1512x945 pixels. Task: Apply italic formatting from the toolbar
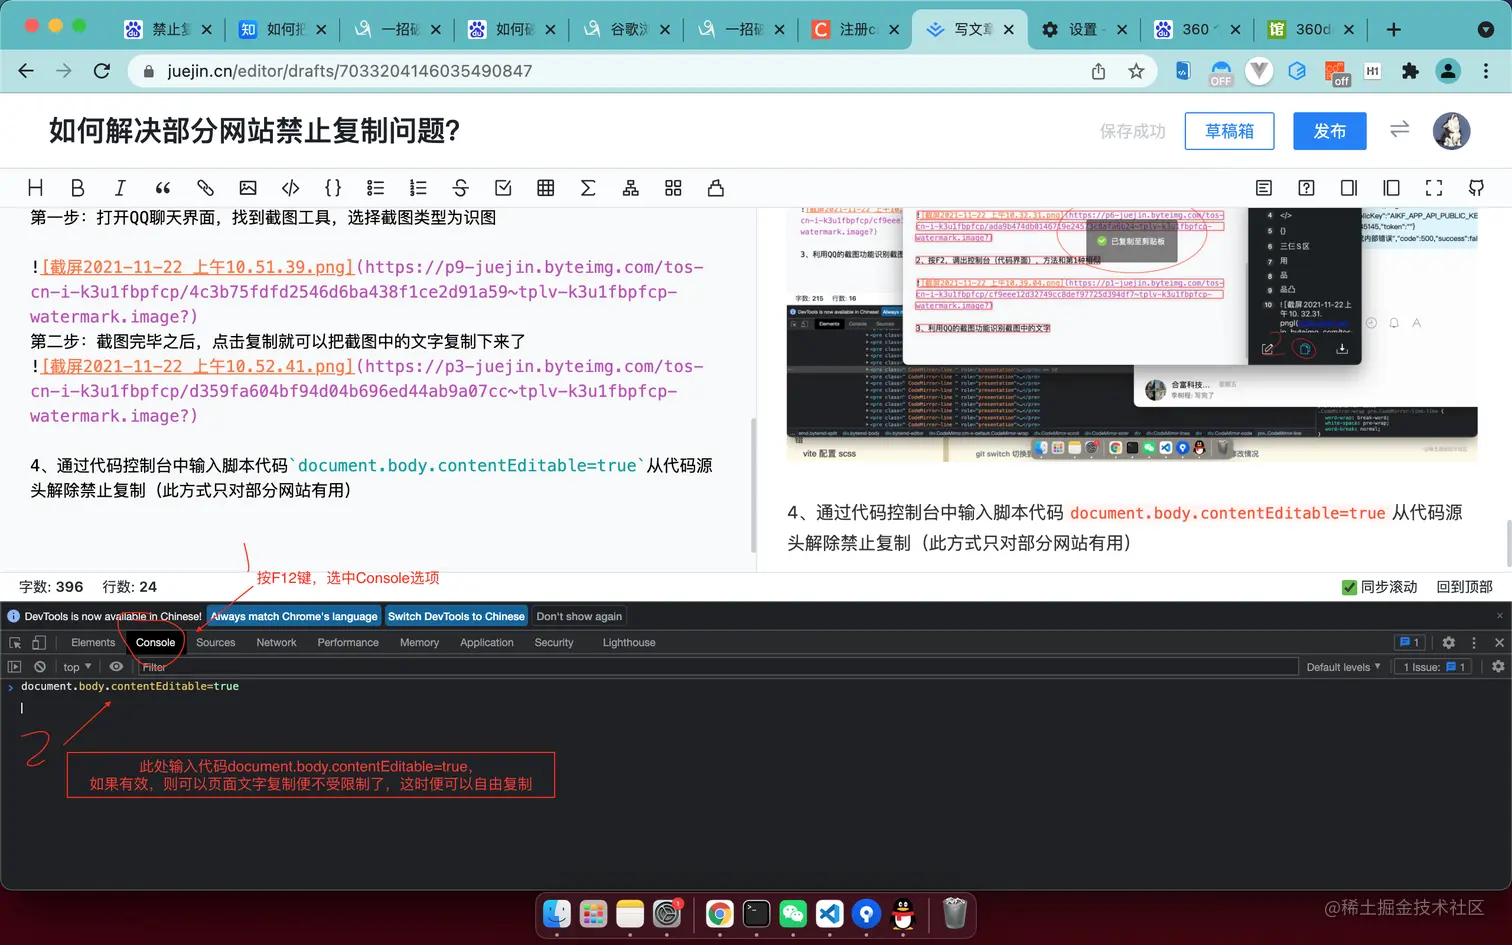(120, 187)
